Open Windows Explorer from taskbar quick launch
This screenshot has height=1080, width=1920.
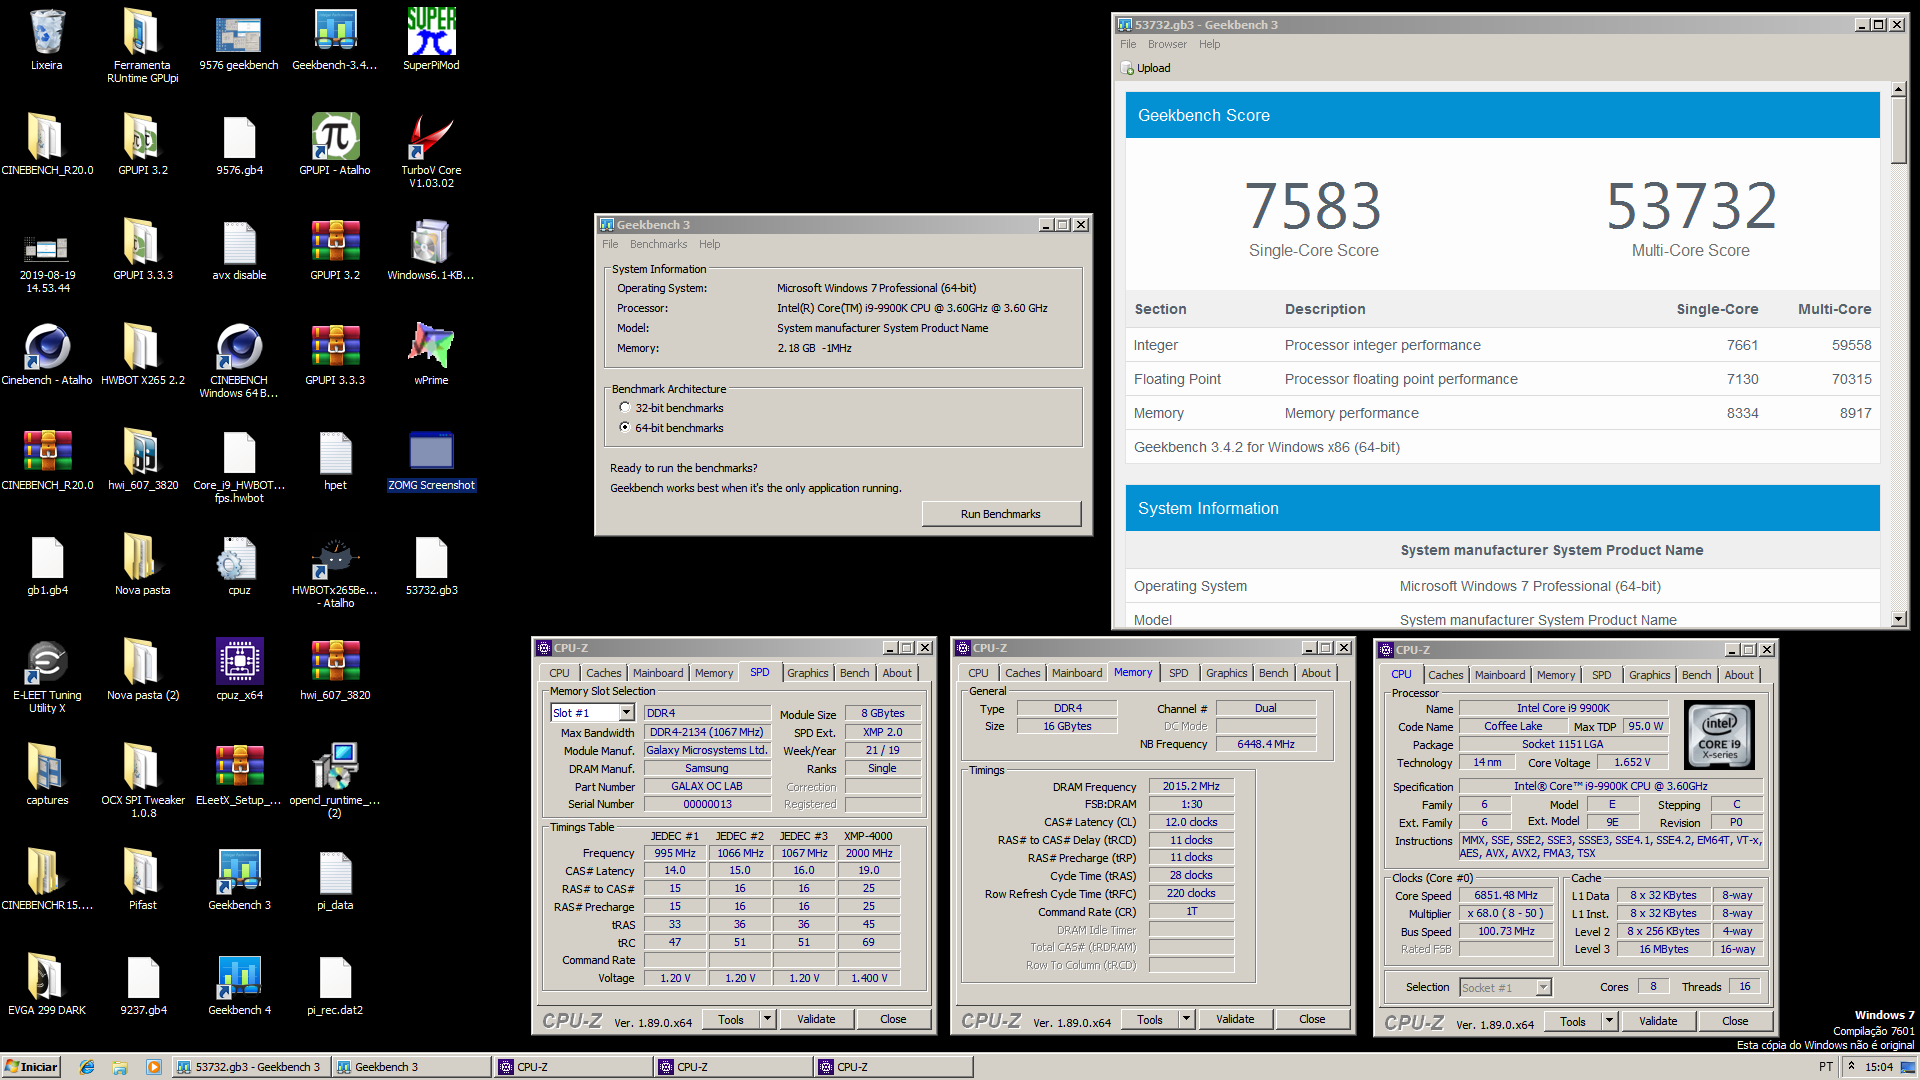click(120, 1067)
